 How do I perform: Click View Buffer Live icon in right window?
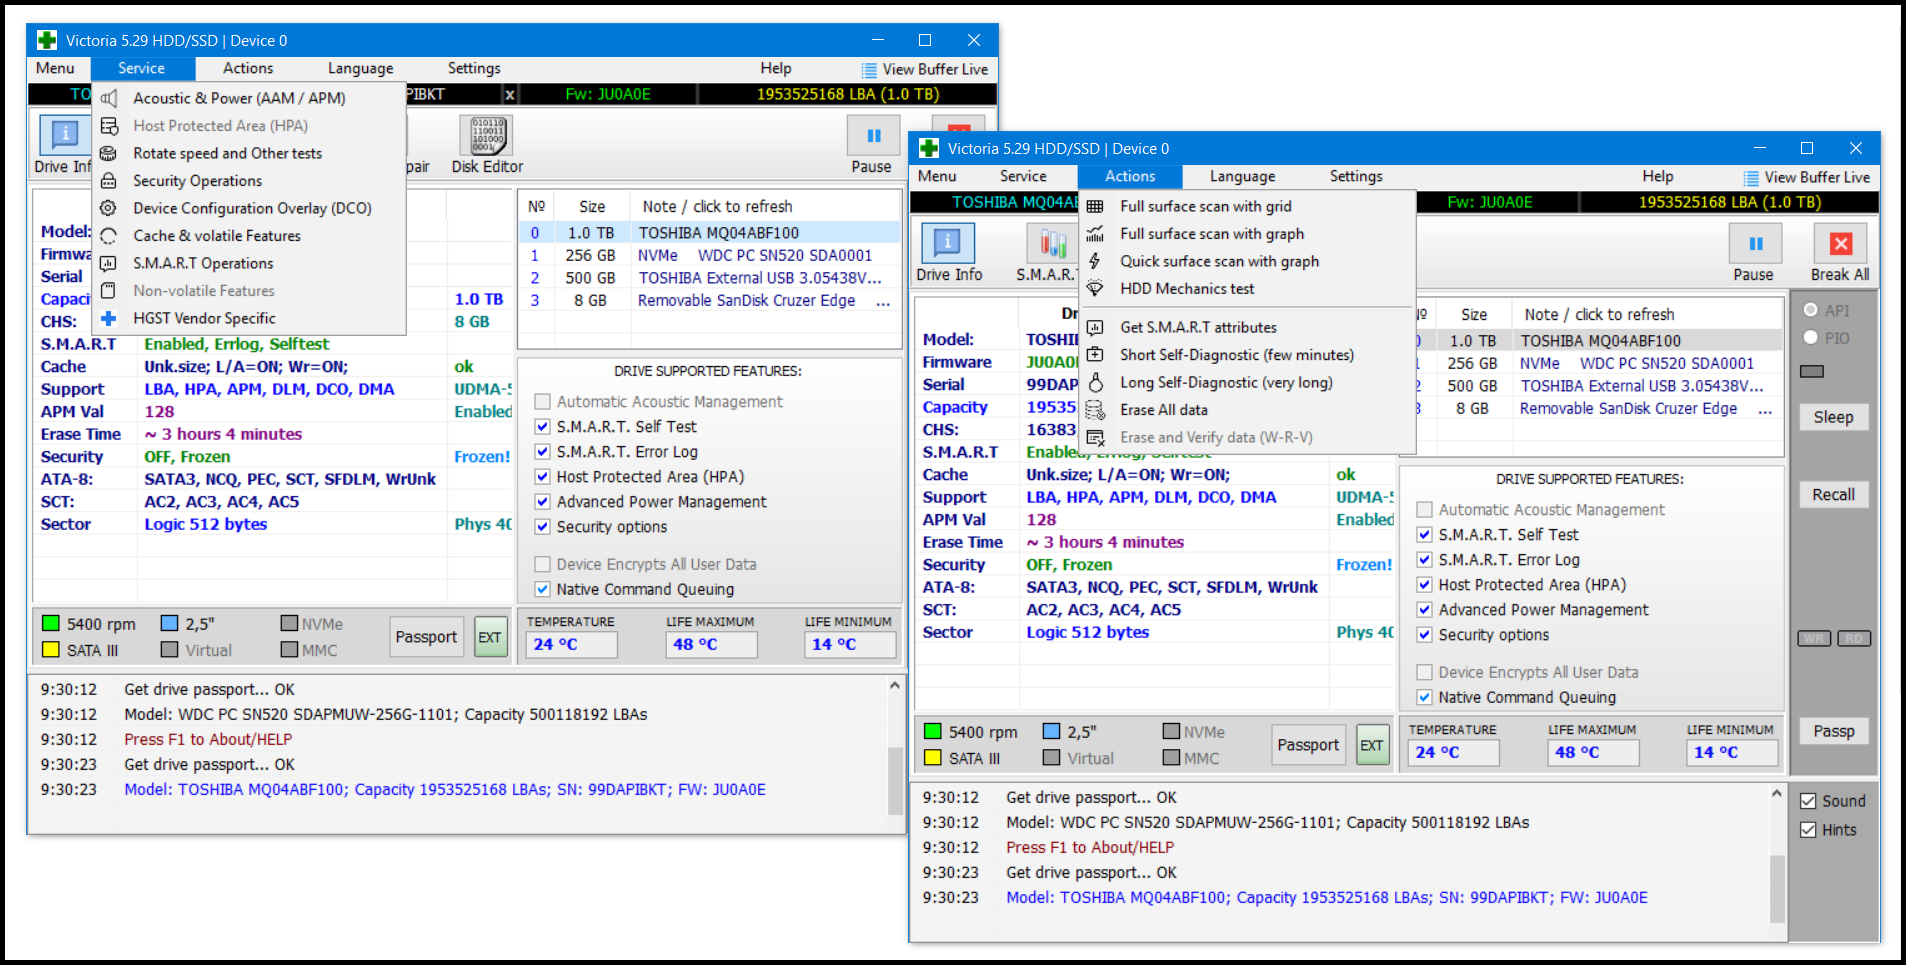point(1751,178)
